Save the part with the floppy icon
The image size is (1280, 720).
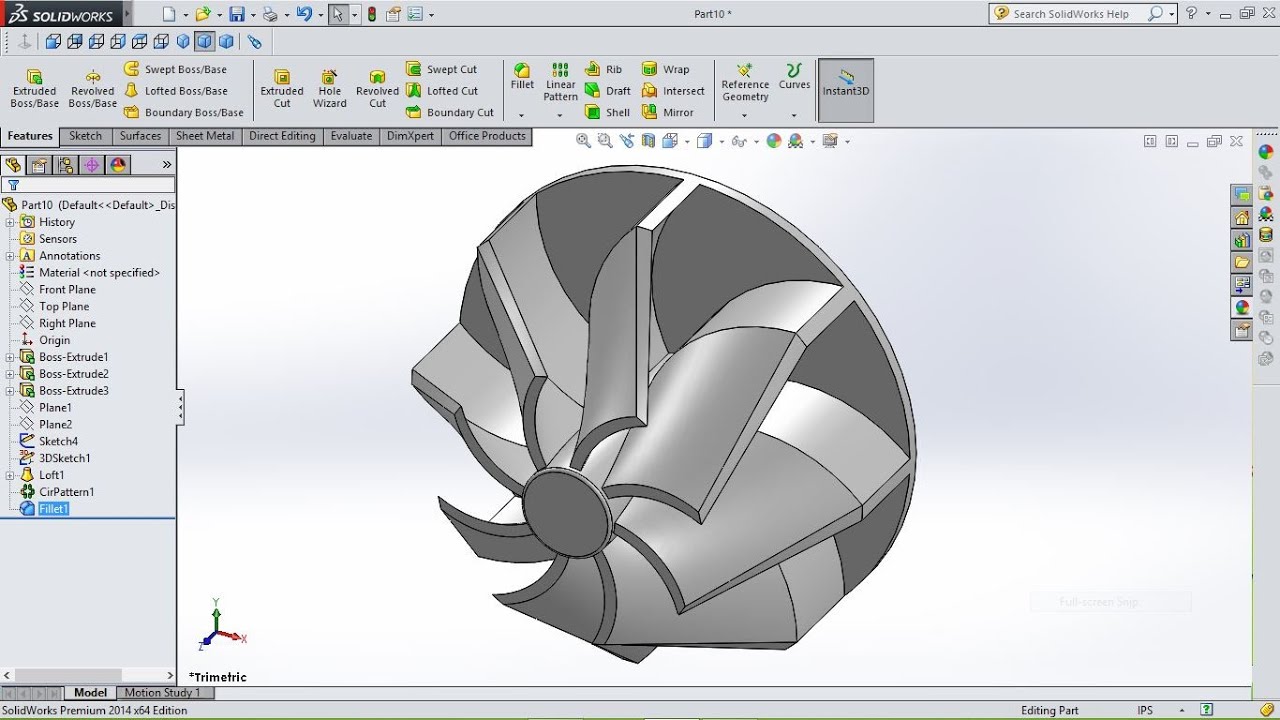pyautogui.click(x=236, y=14)
